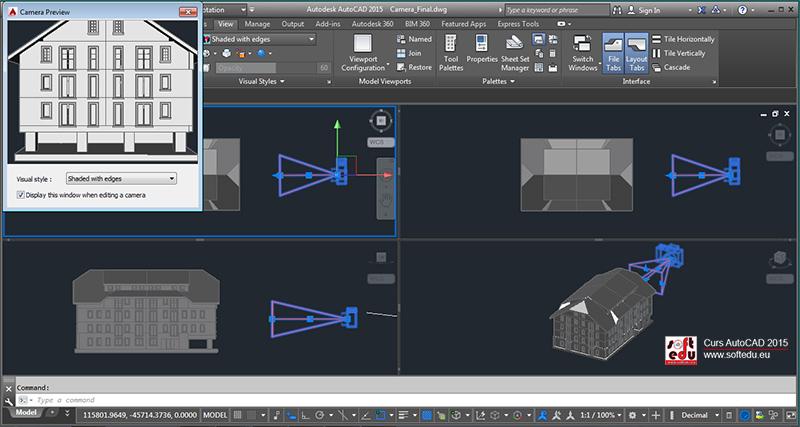
Task: Open the Featured Apps tab
Action: click(x=463, y=24)
